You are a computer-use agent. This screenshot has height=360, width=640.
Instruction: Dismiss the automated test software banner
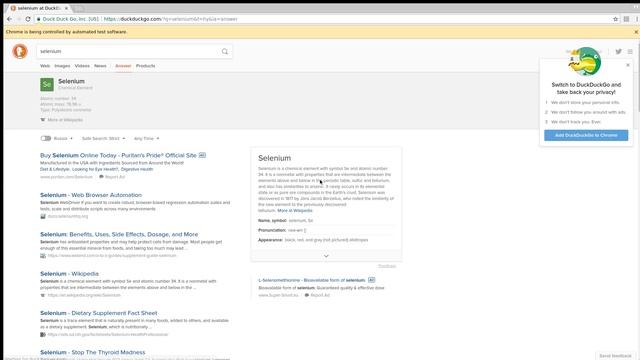[636, 32]
